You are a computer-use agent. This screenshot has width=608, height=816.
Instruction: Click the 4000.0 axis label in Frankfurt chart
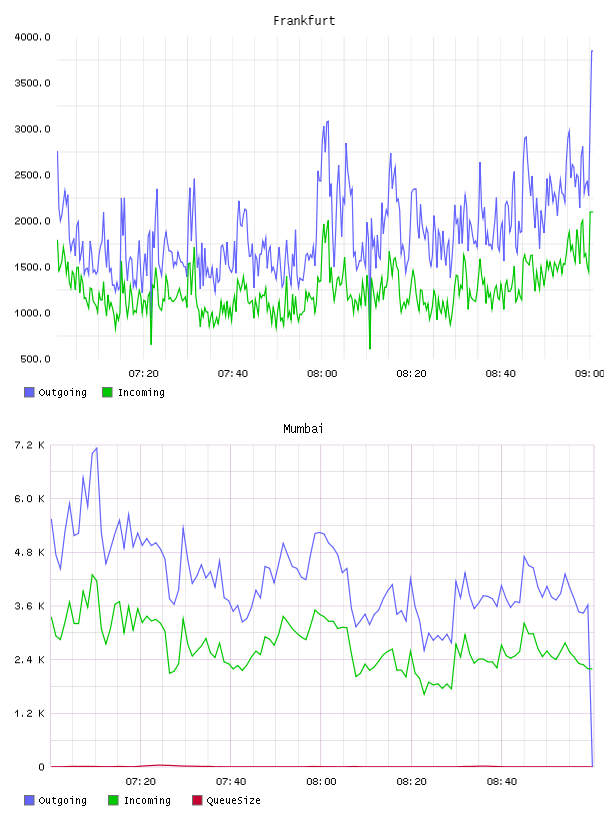pyautogui.click(x=32, y=37)
